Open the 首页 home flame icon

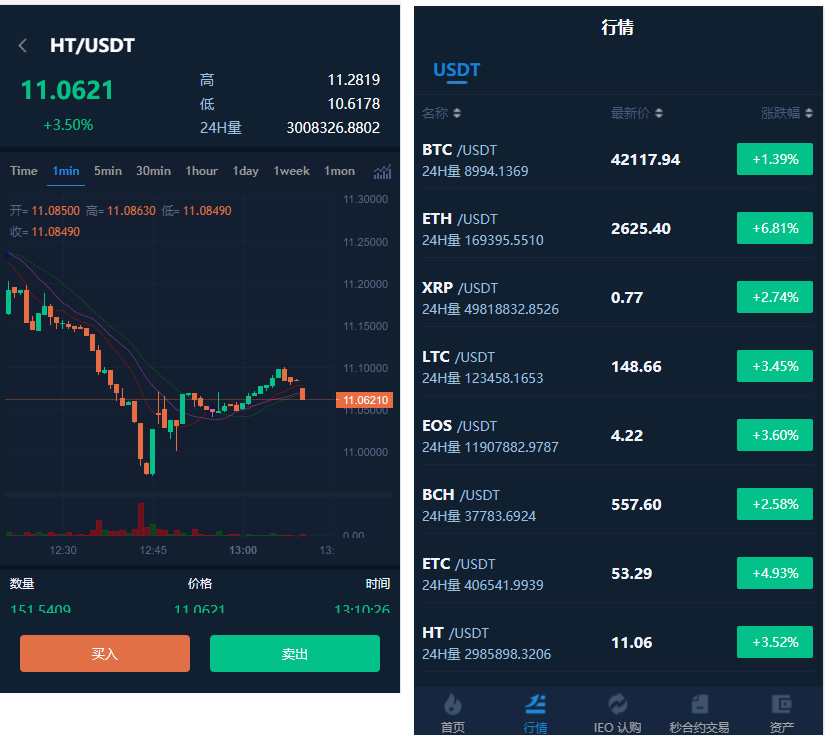tap(453, 704)
